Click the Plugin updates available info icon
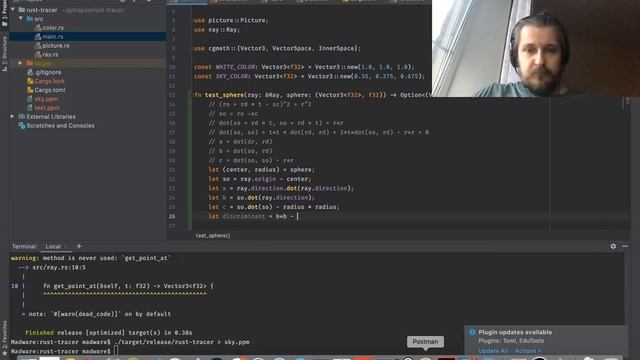This screenshot has width=640, height=360. (x=472, y=332)
